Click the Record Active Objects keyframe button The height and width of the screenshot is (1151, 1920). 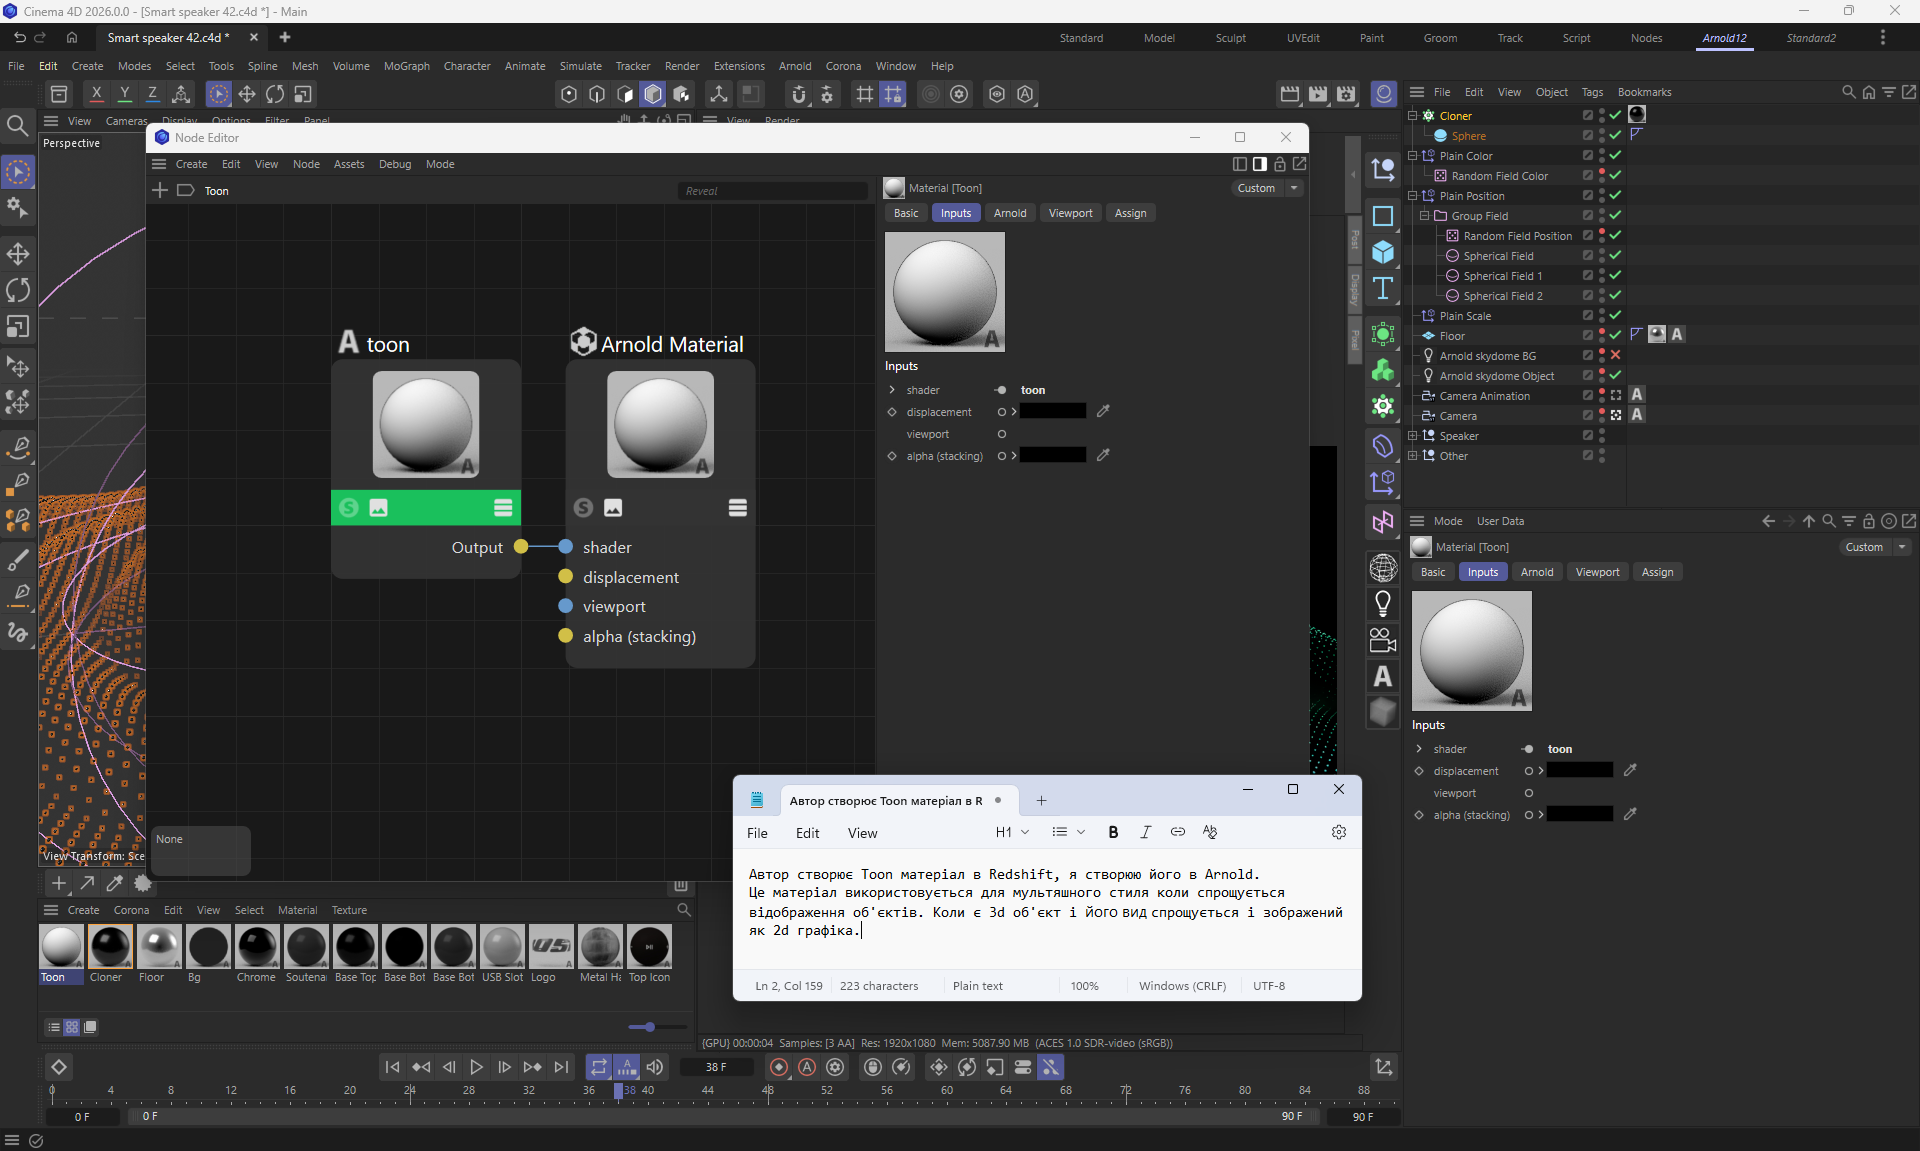(779, 1067)
